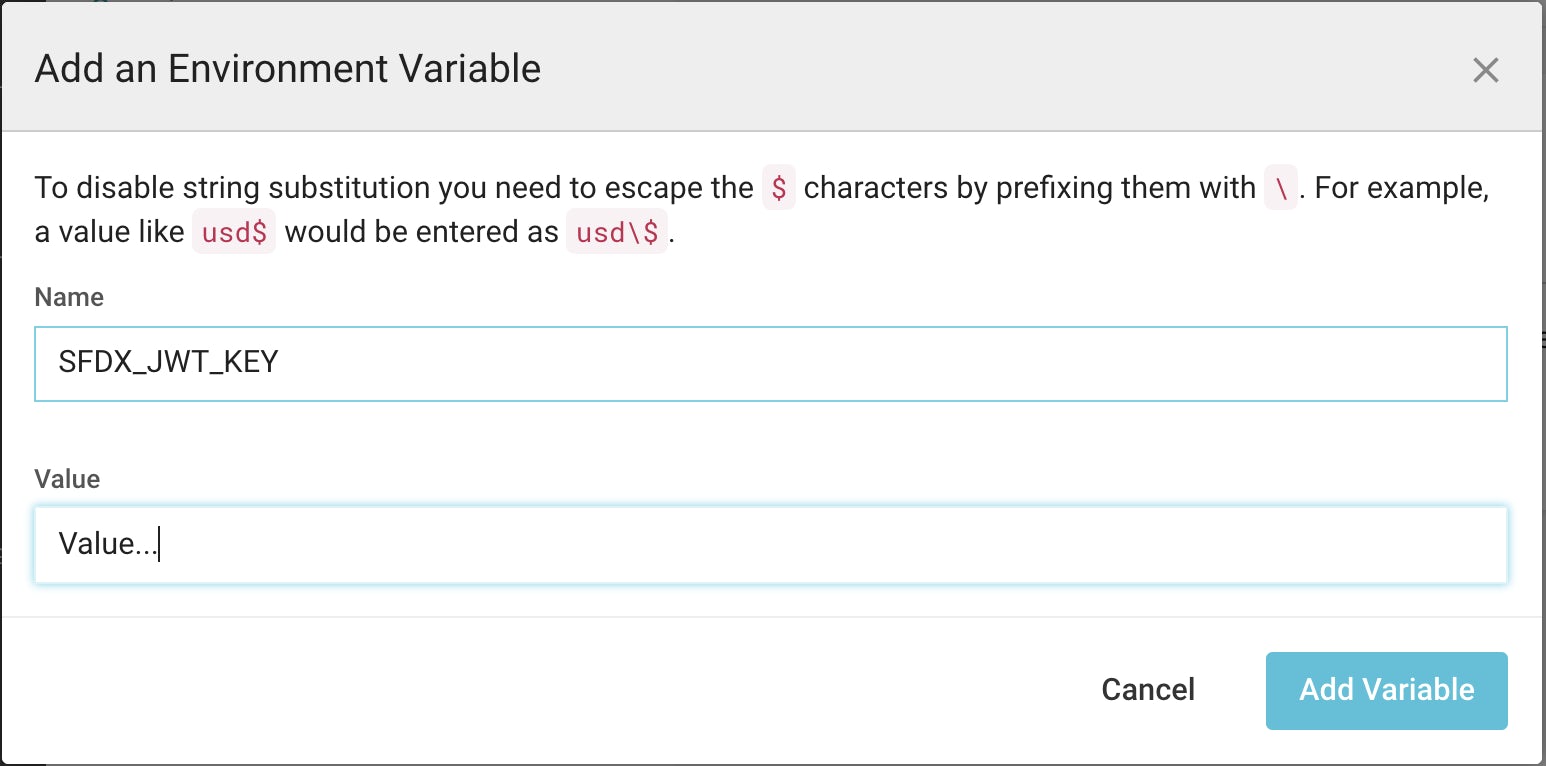
Task: Close the Add an Environment Variable dialog
Action: pos(1486,70)
